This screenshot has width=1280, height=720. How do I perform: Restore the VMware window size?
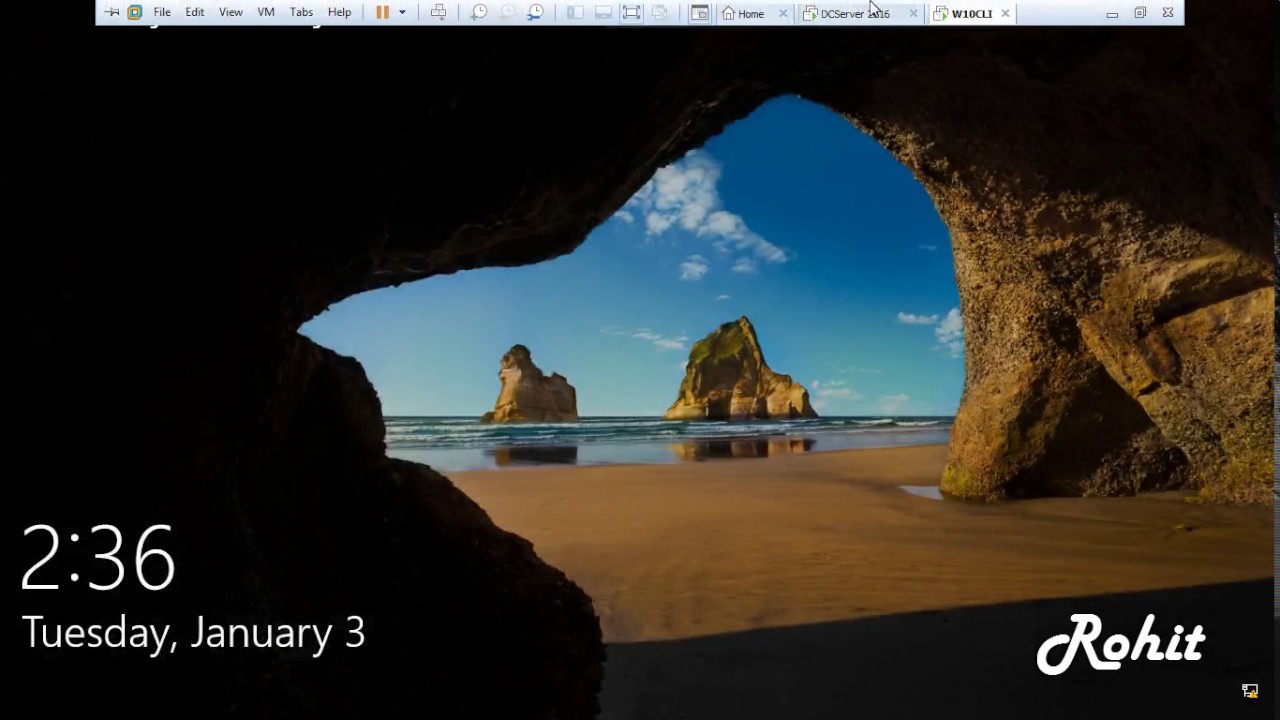[1140, 13]
